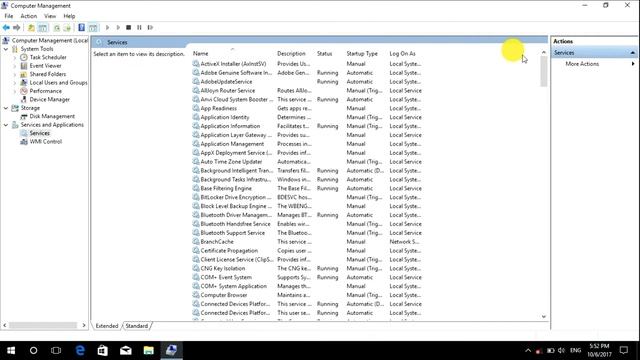The height and width of the screenshot is (360, 640).
Task: Click the Restart Service toolbar icon
Action: pyautogui.click(x=150, y=28)
